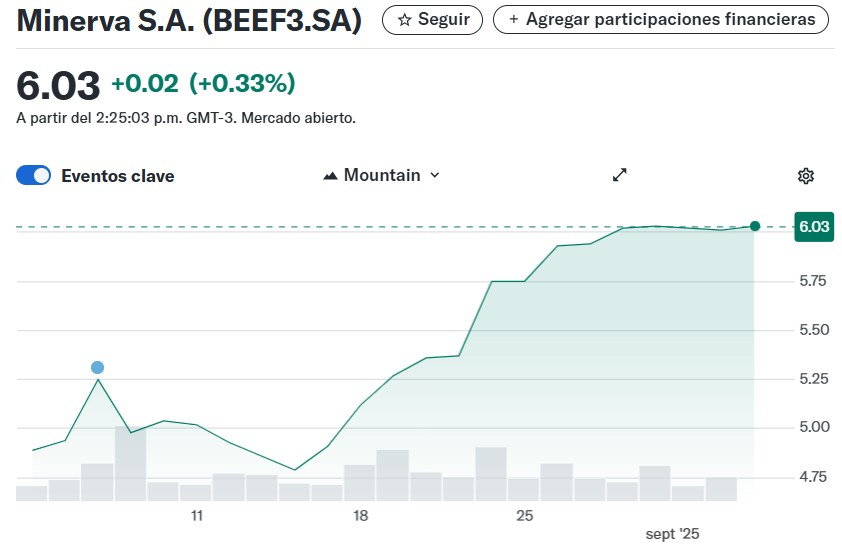Click the date 11 on the axis

click(x=197, y=516)
